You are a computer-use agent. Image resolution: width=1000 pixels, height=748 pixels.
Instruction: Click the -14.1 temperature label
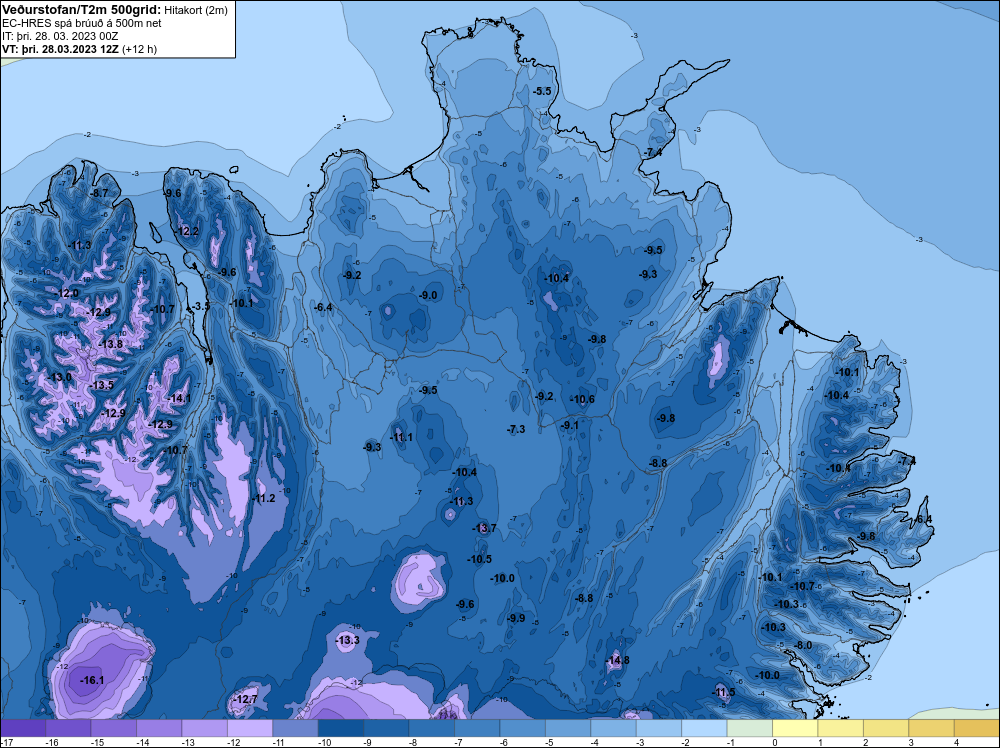[179, 398]
